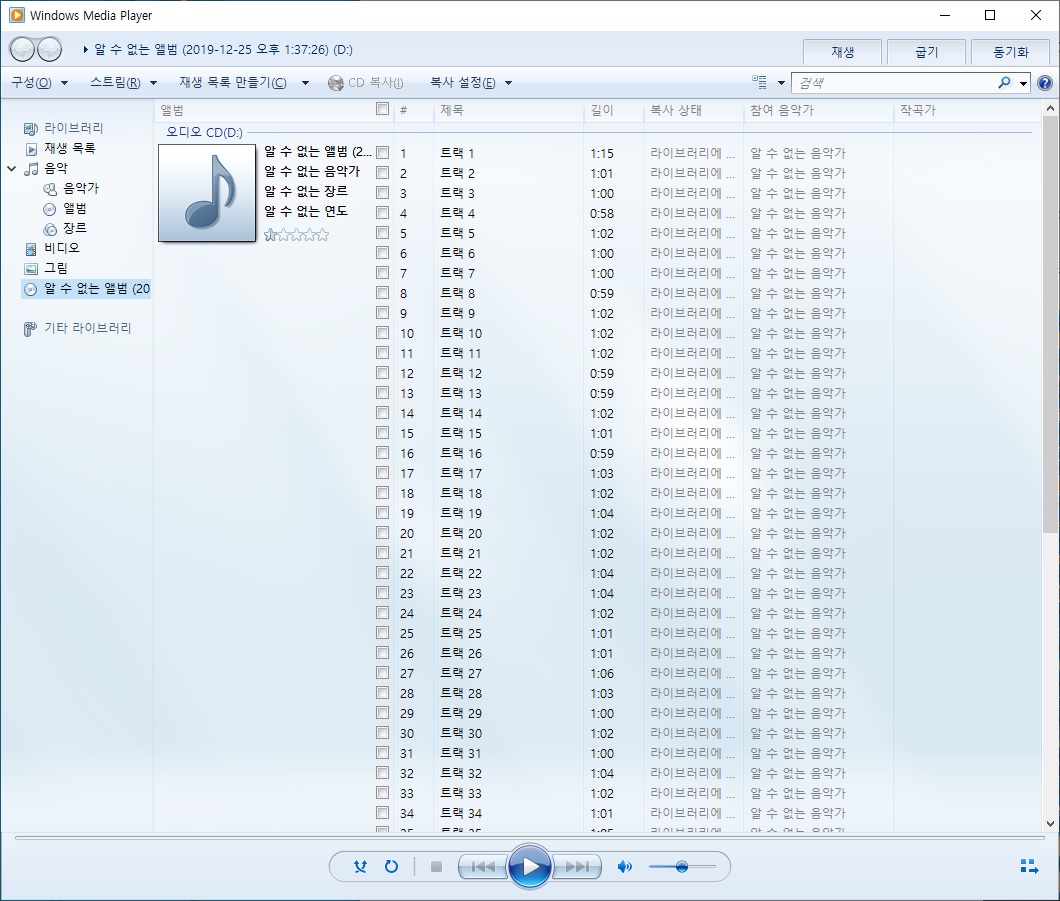Sort by the 앨범 column header
The height and width of the screenshot is (901, 1060).
click(x=264, y=109)
